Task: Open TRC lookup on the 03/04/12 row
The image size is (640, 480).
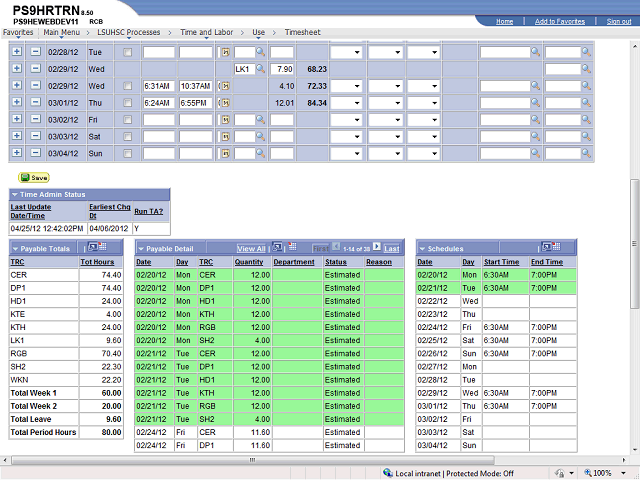Action: [x=260, y=153]
